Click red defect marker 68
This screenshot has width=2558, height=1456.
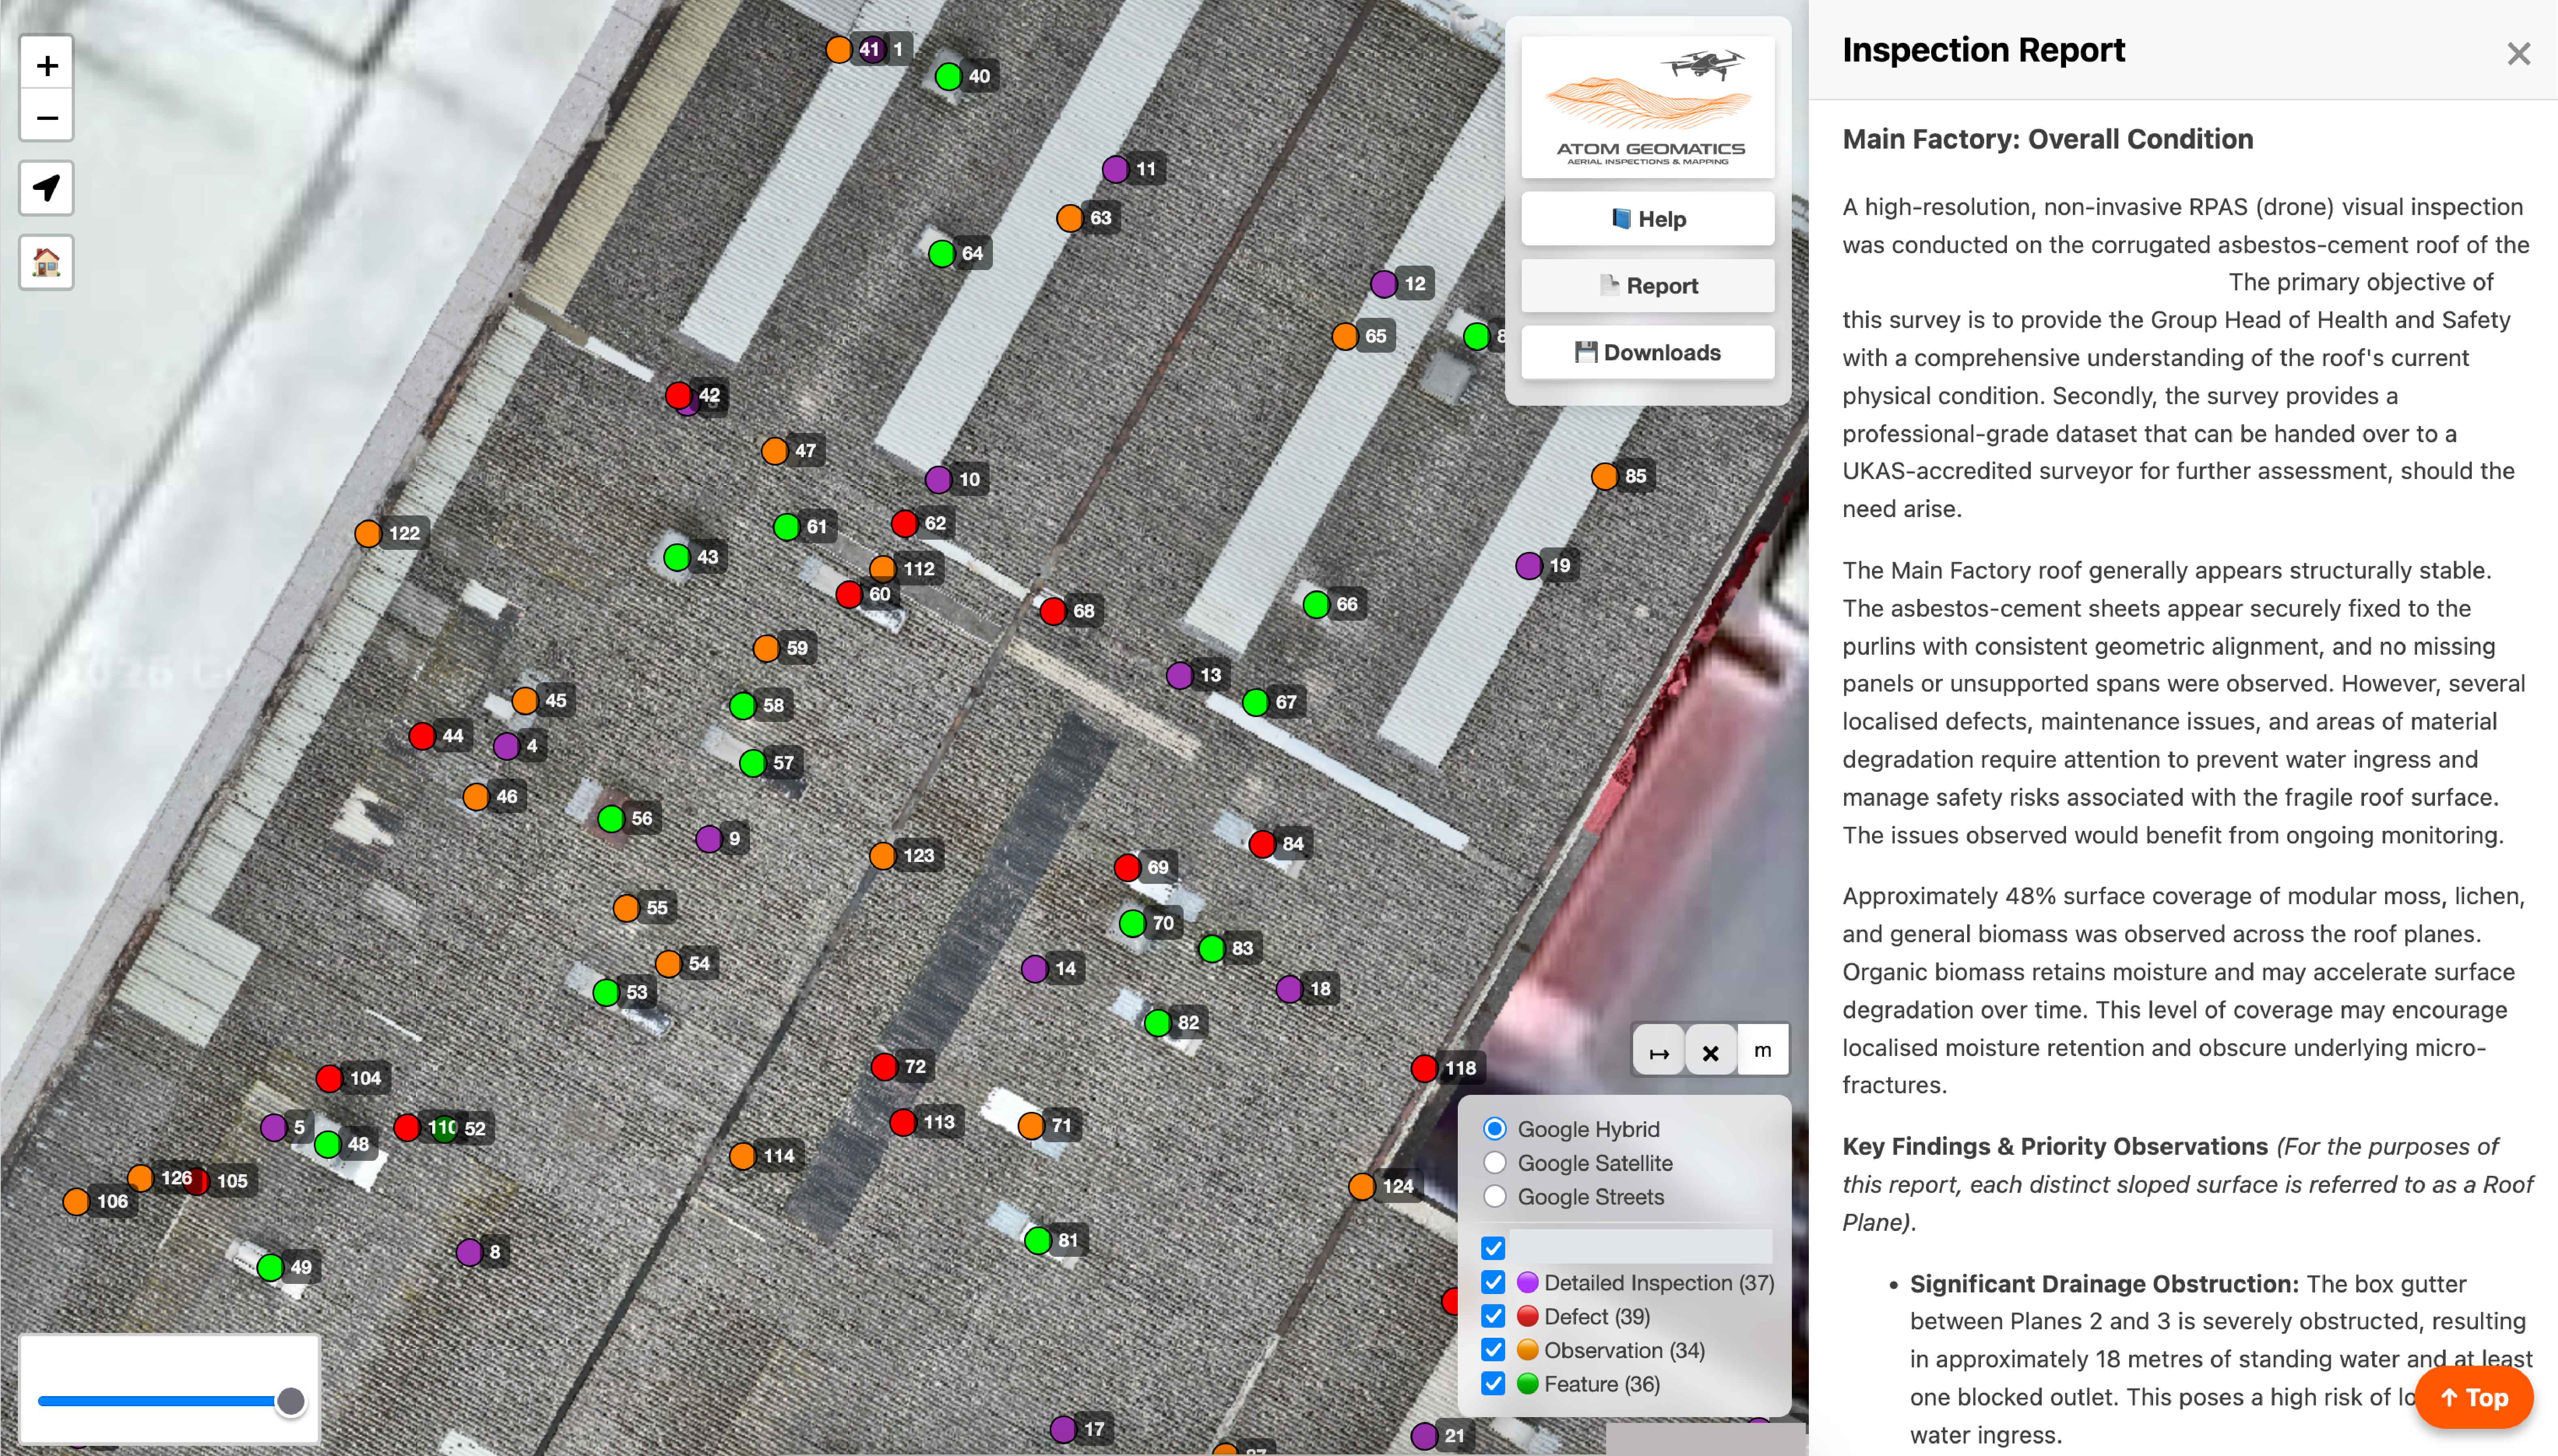pos(1052,611)
